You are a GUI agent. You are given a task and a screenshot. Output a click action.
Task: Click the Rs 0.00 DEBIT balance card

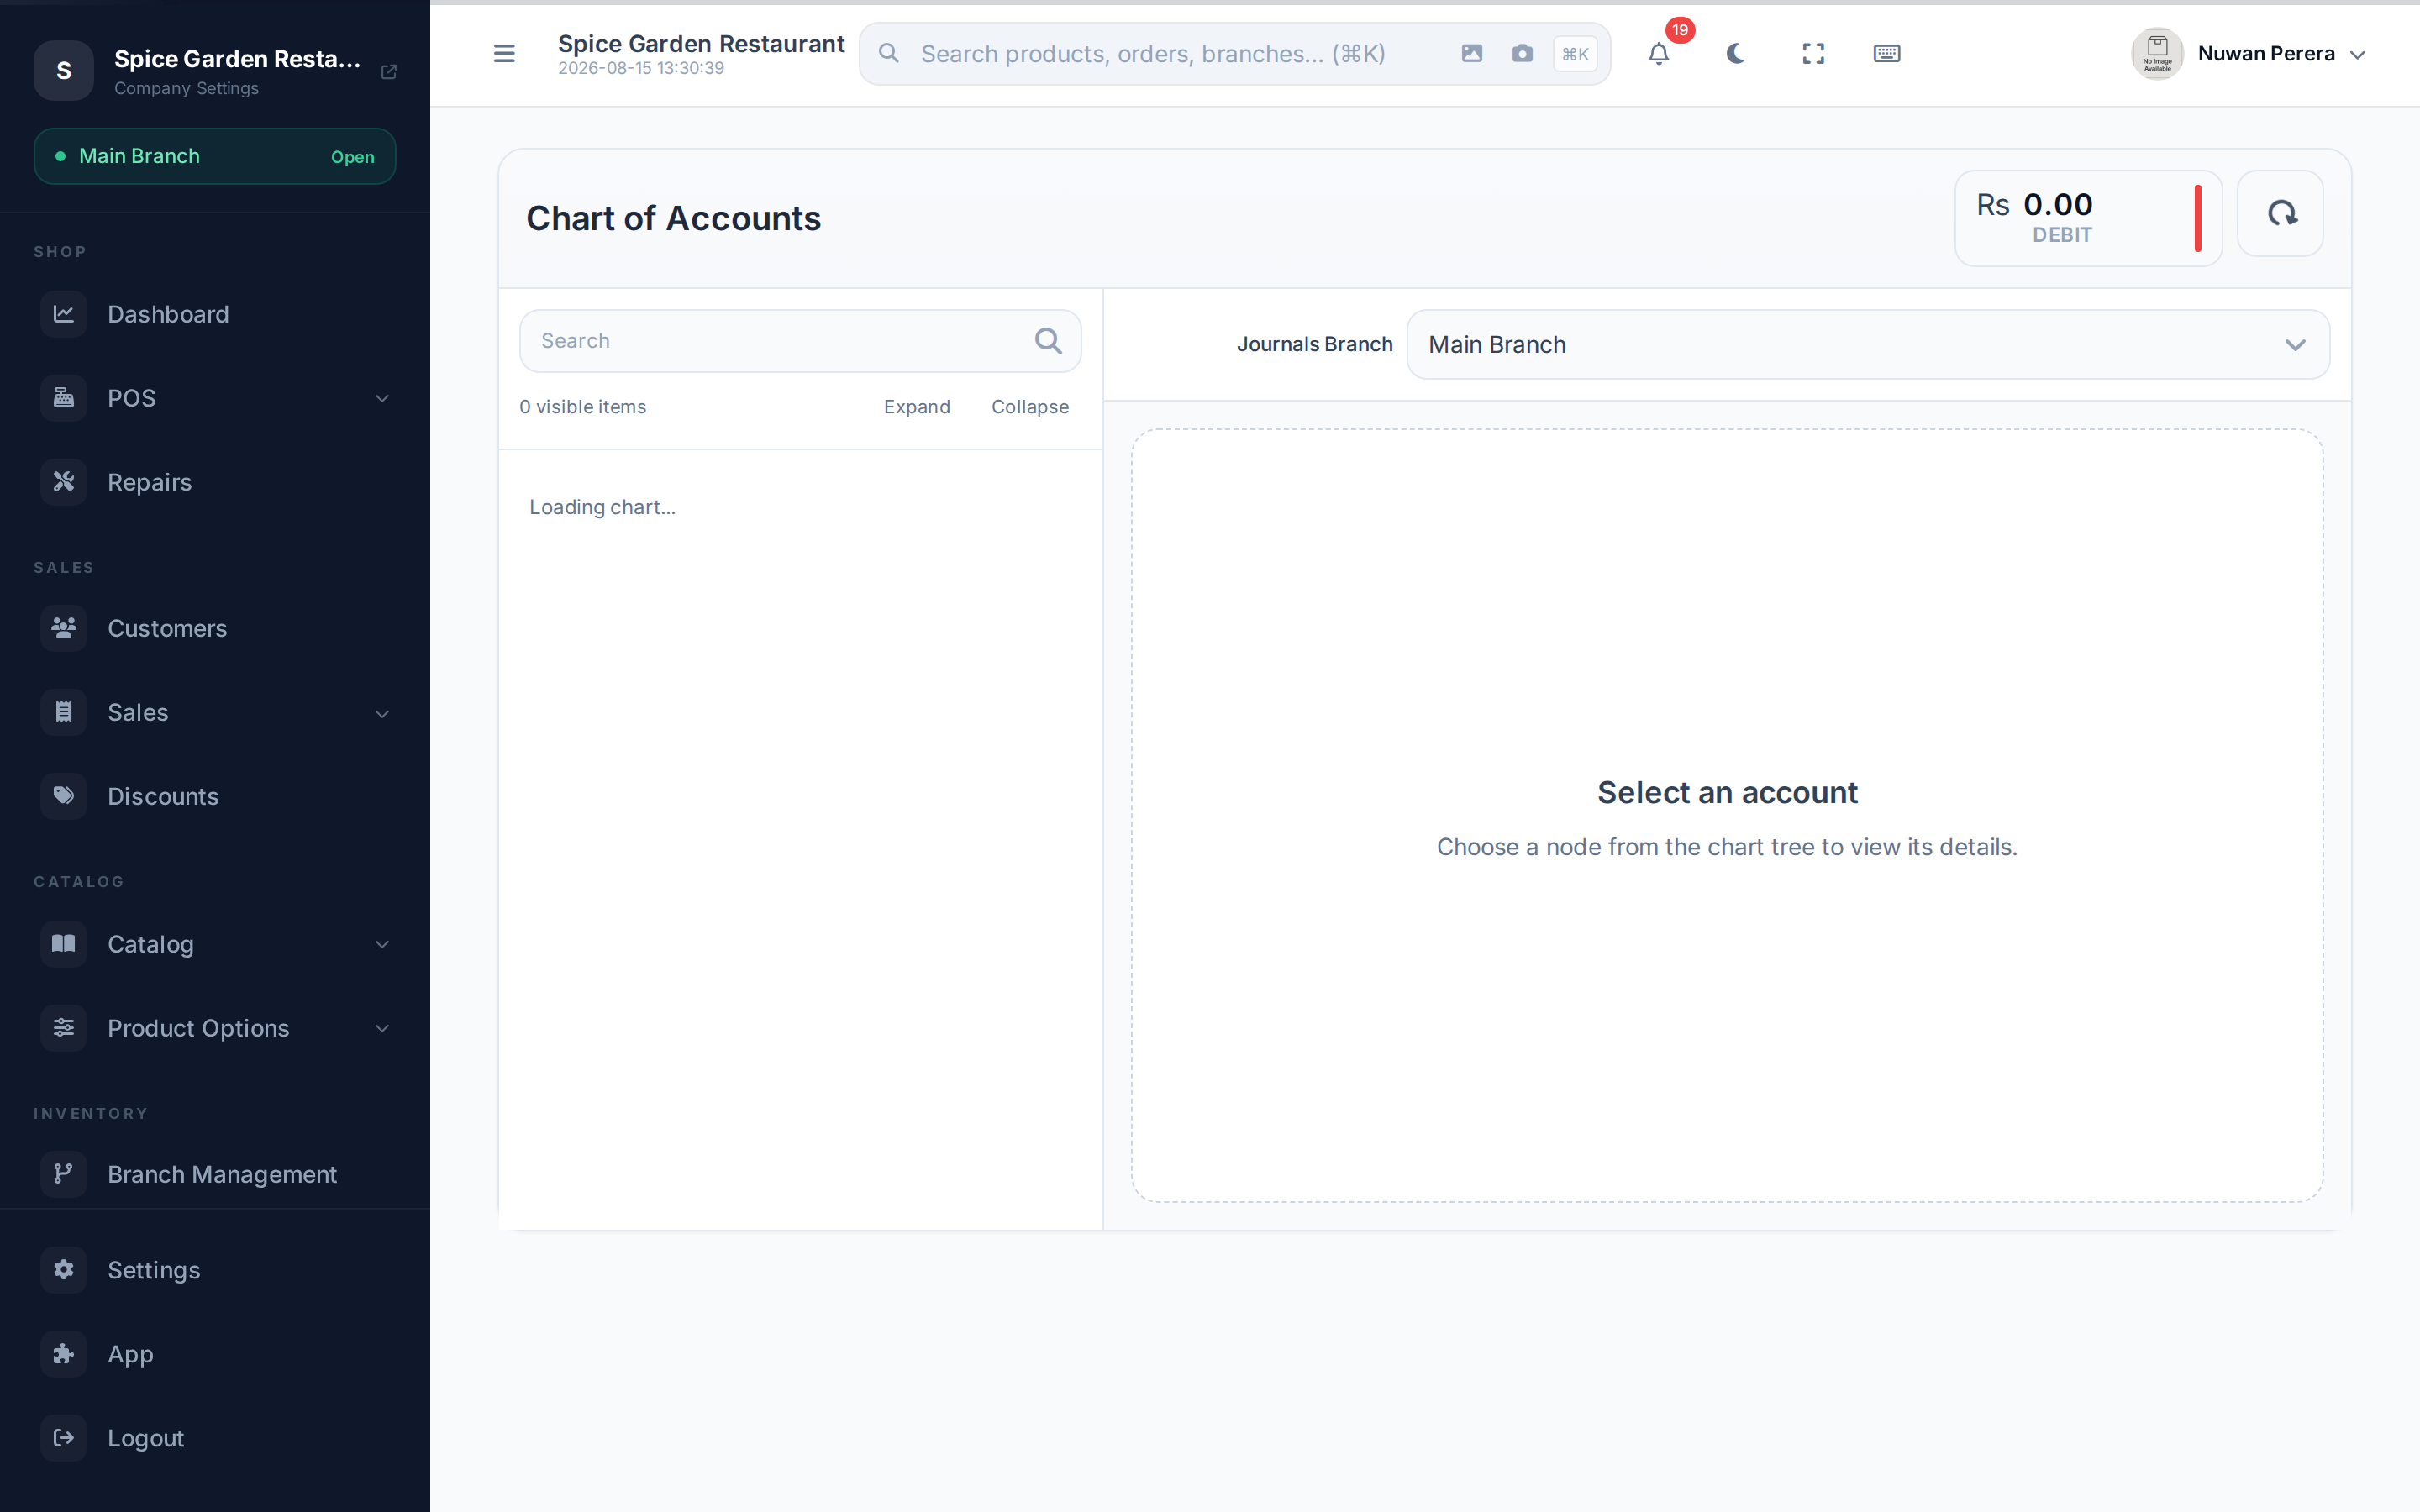[2088, 218]
